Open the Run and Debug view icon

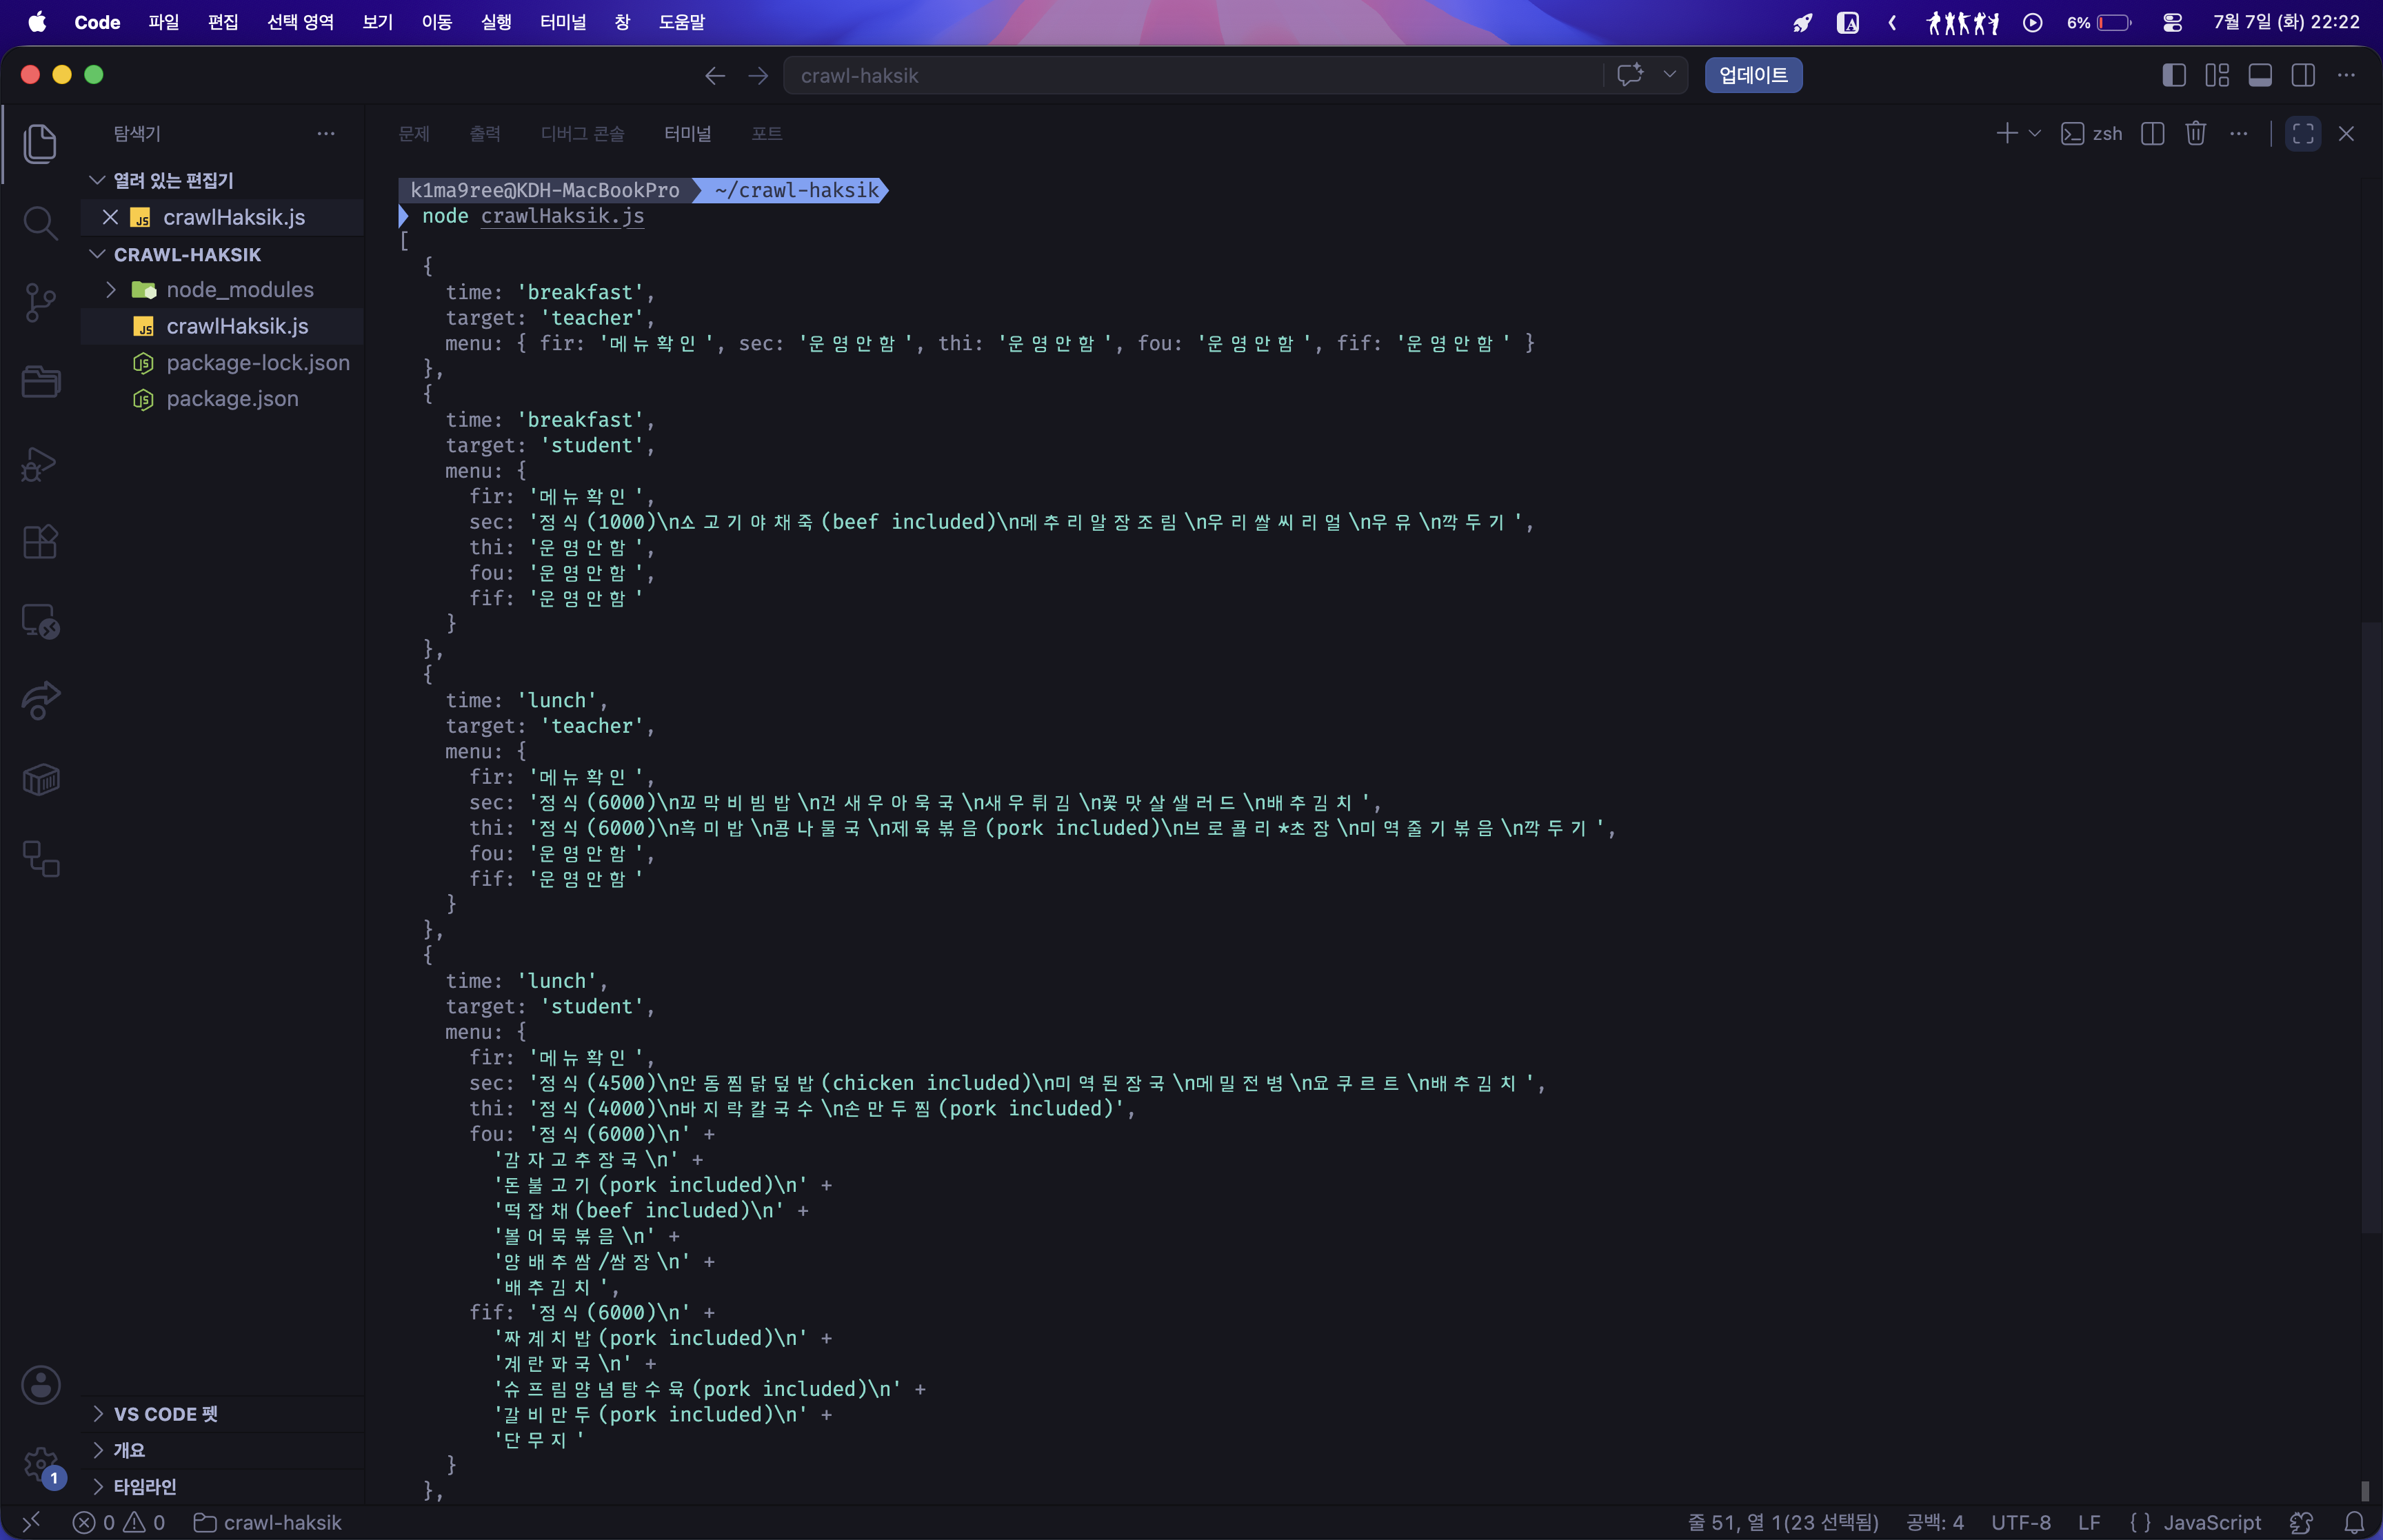click(40, 464)
